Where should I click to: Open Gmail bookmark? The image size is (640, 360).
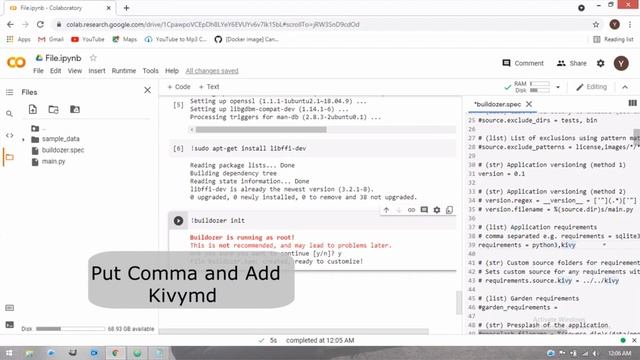pos(51,39)
